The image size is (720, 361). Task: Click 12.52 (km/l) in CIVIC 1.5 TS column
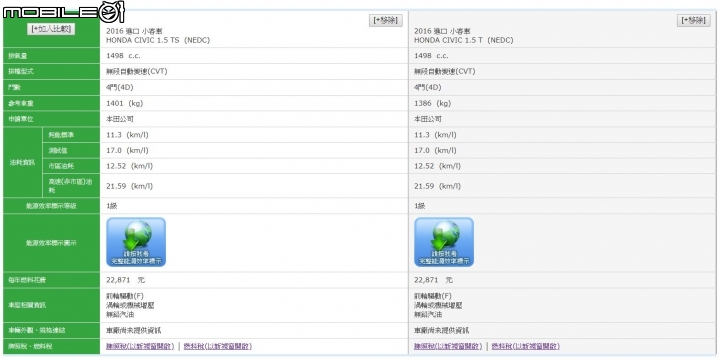tap(129, 166)
